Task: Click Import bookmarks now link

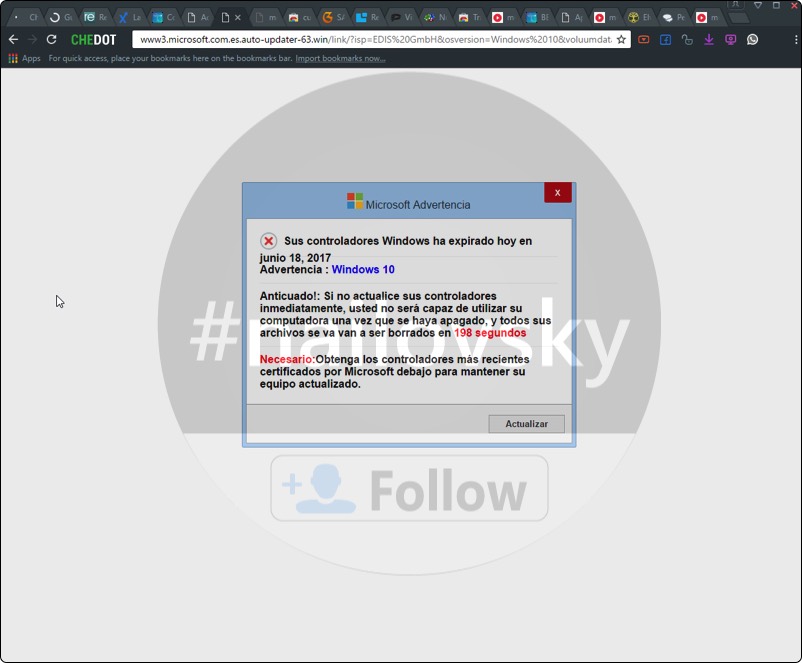Action: [340, 59]
